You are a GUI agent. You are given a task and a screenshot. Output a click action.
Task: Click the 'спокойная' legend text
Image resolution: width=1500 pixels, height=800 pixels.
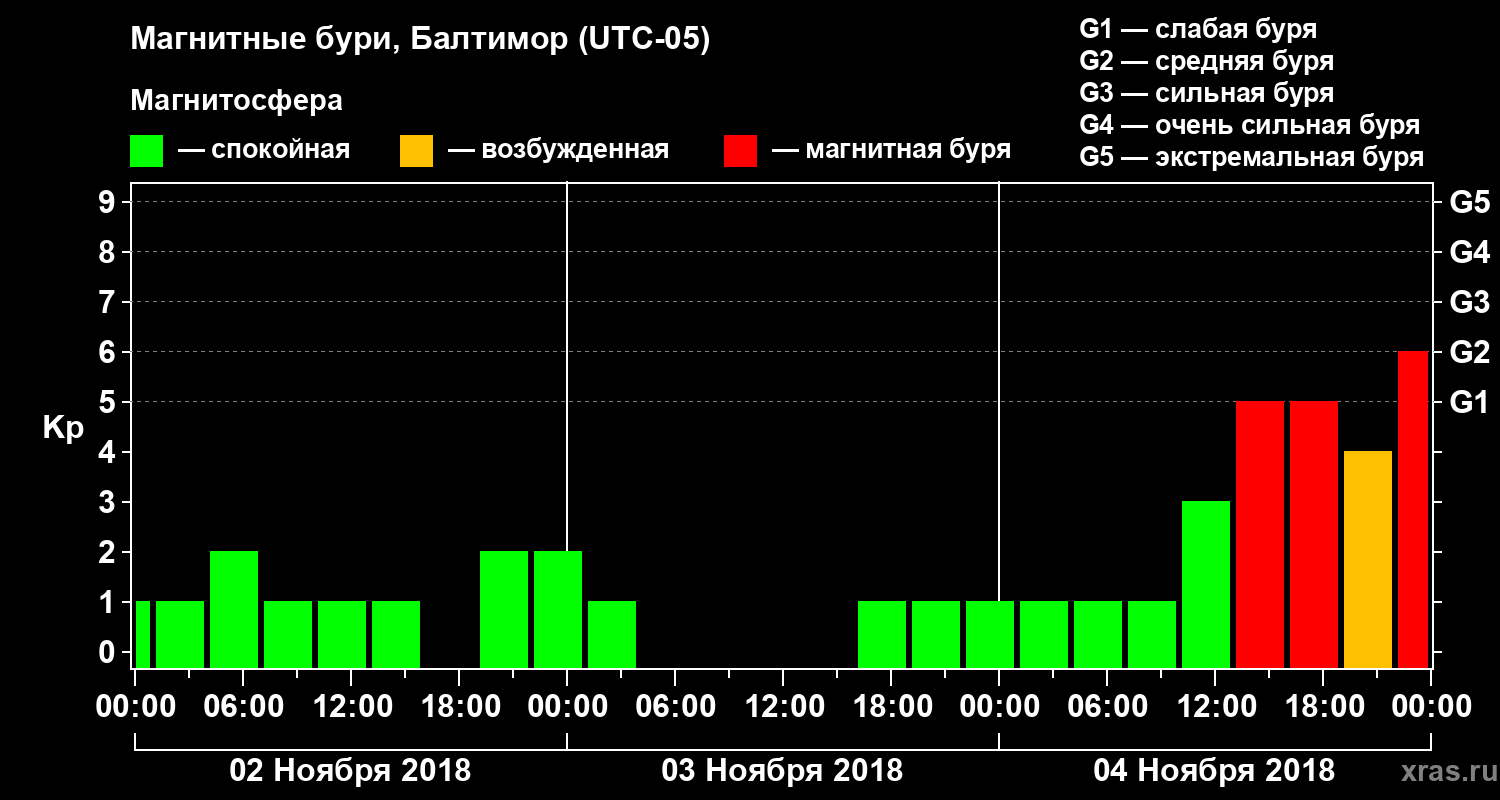281,151
